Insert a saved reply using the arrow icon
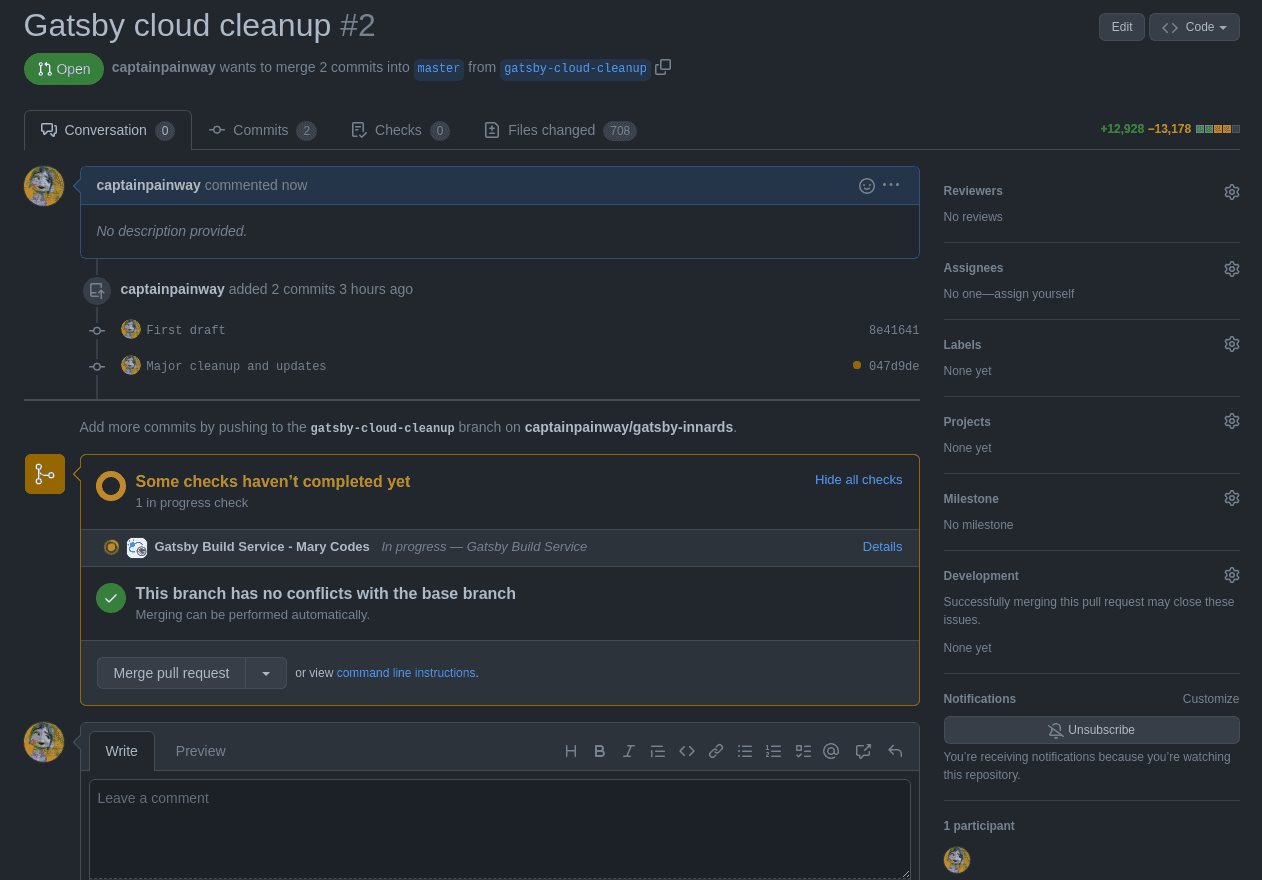The height and width of the screenshot is (880, 1262). [x=895, y=751]
